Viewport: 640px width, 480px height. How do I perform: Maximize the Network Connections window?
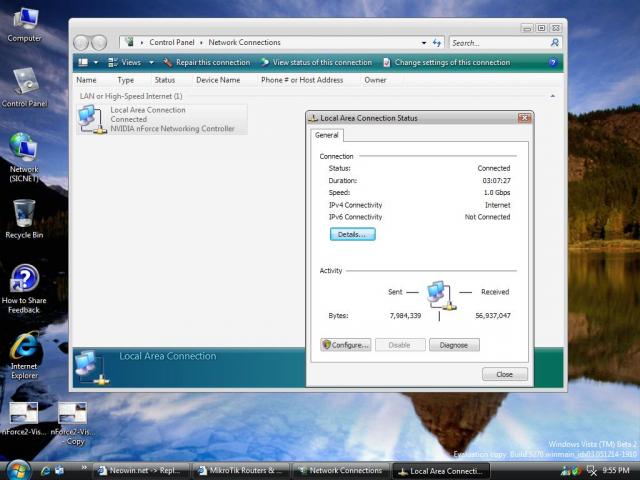point(541,28)
